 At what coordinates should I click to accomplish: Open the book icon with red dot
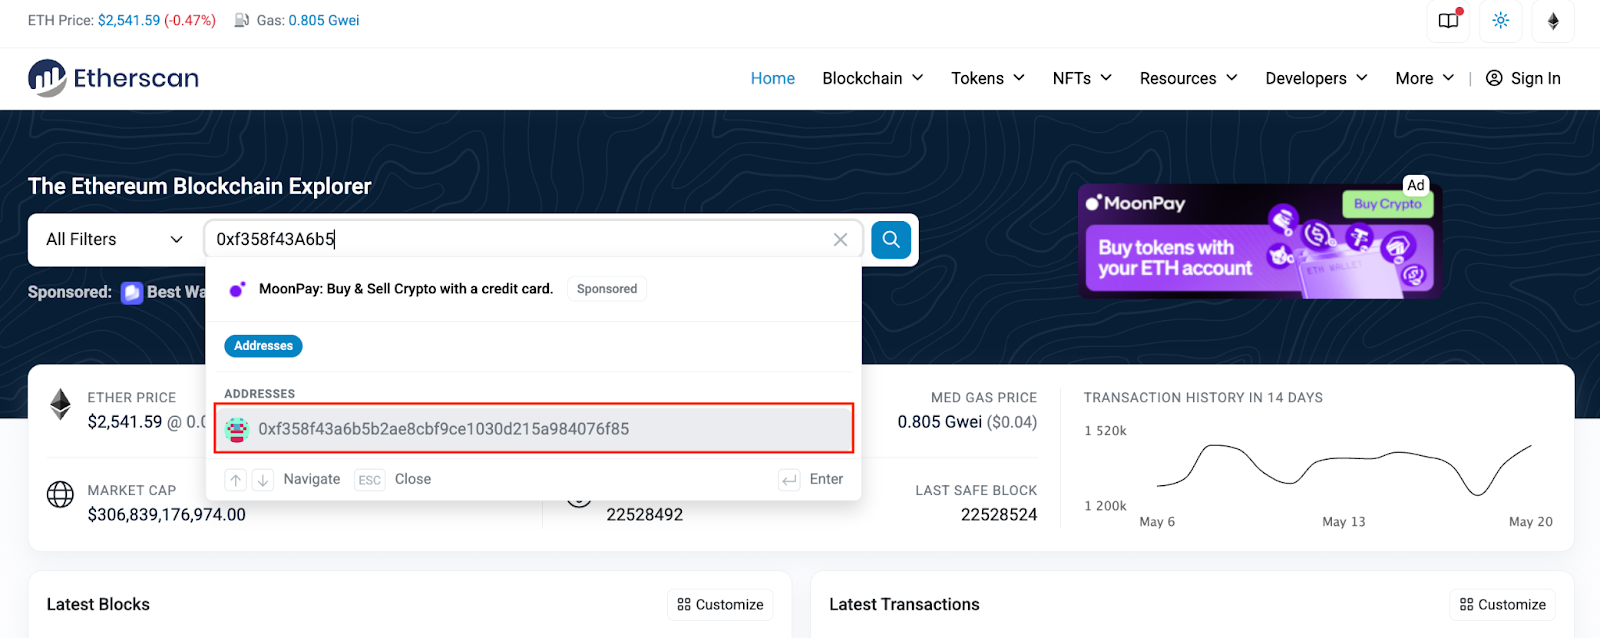tap(1449, 21)
